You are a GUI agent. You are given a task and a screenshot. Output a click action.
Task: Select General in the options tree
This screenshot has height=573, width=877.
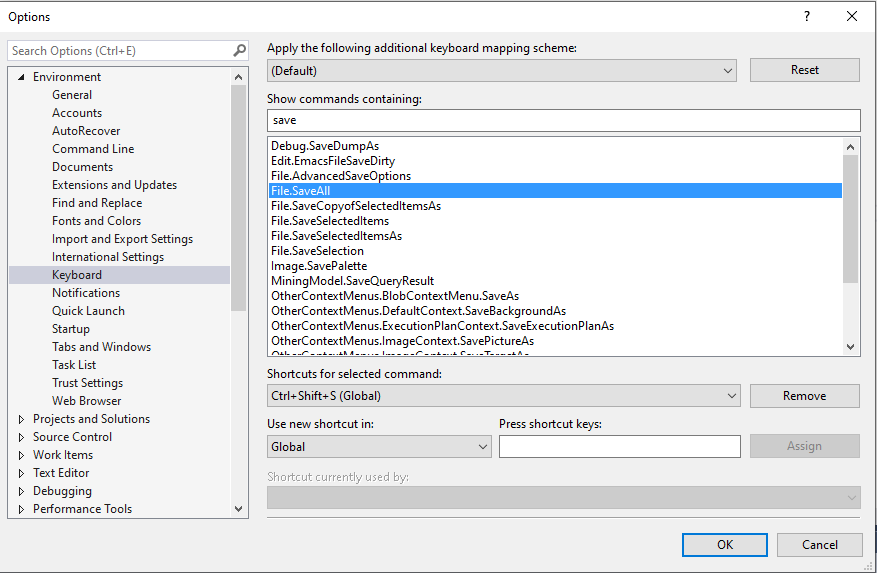click(x=72, y=95)
